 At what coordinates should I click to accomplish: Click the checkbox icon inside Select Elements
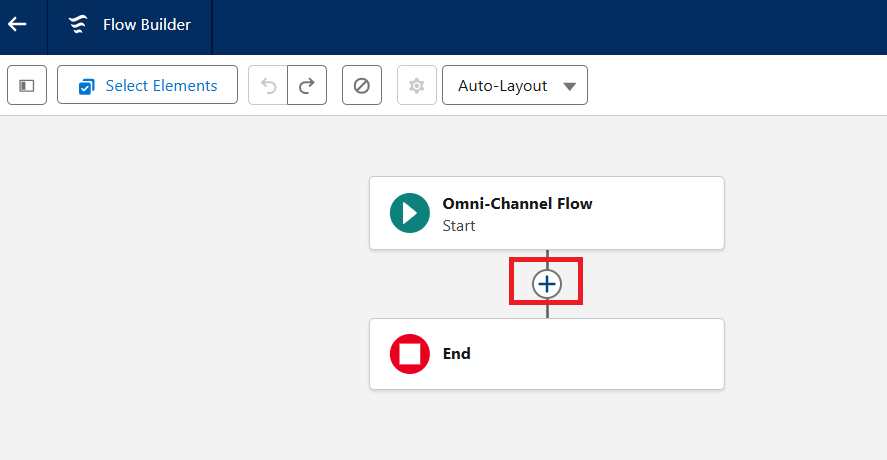click(87, 86)
